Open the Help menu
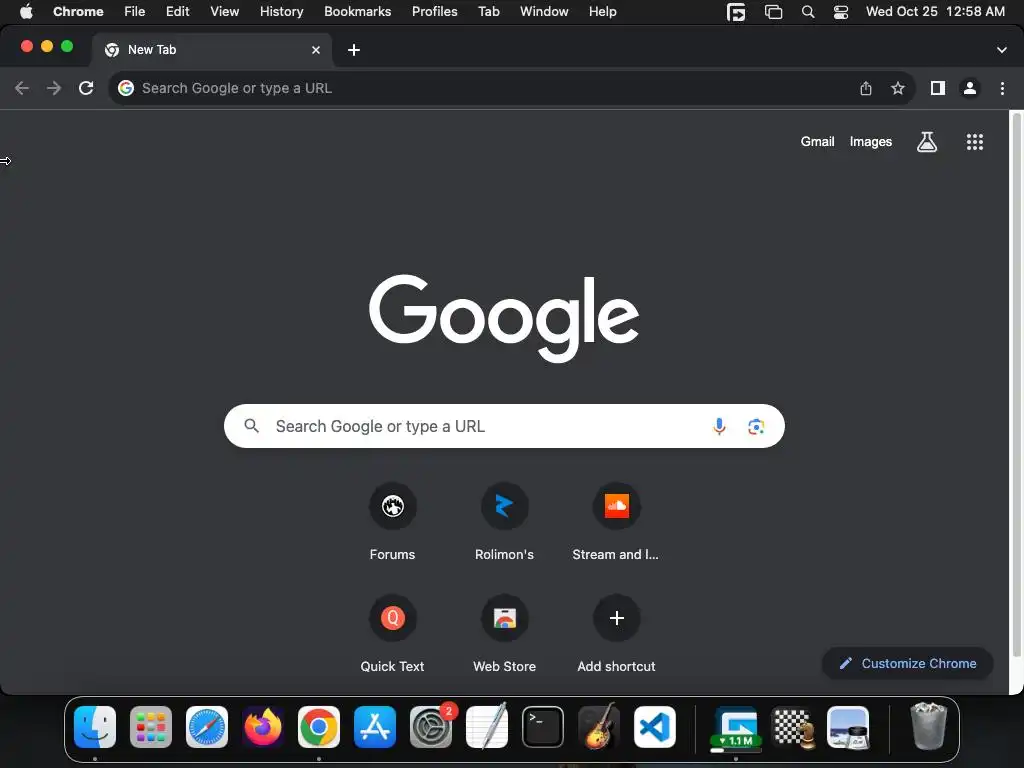The height and width of the screenshot is (768, 1024). [x=602, y=12]
